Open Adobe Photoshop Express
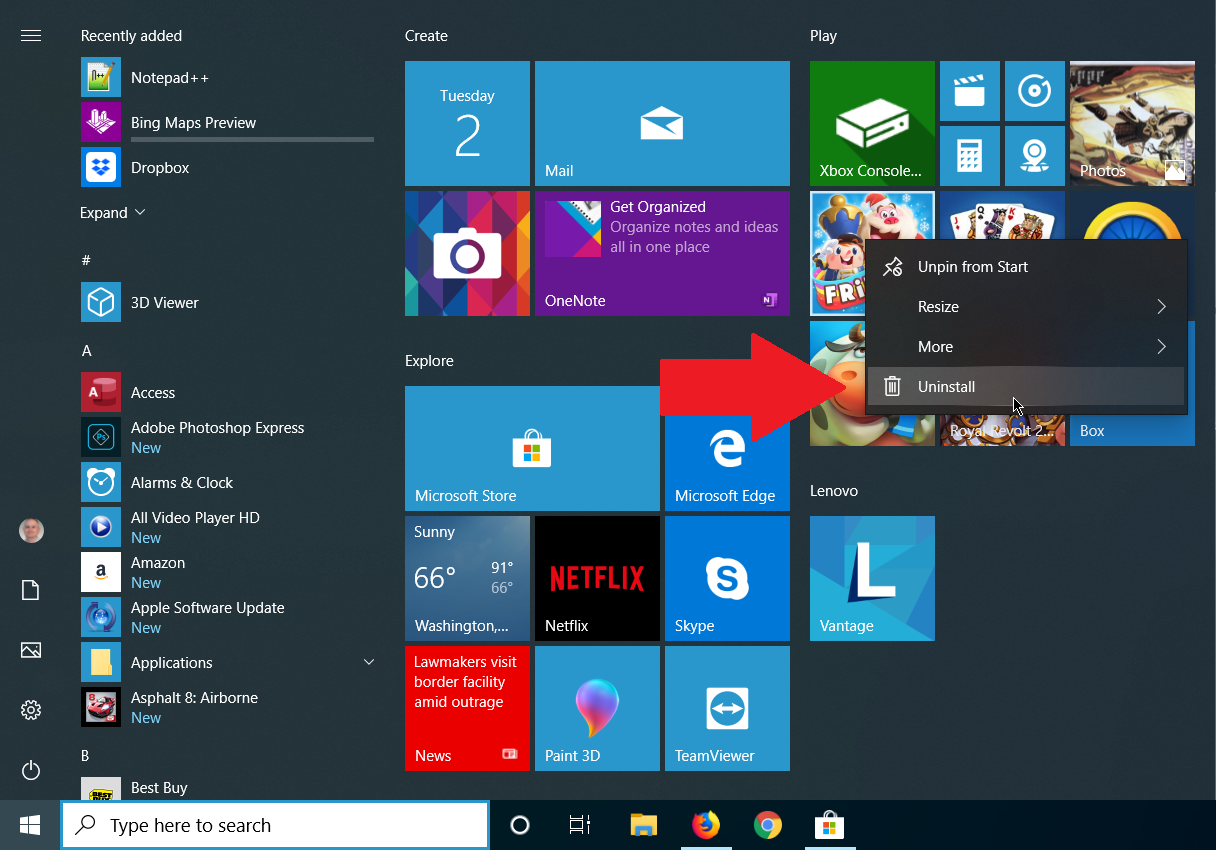The image size is (1216, 850). (x=228, y=437)
